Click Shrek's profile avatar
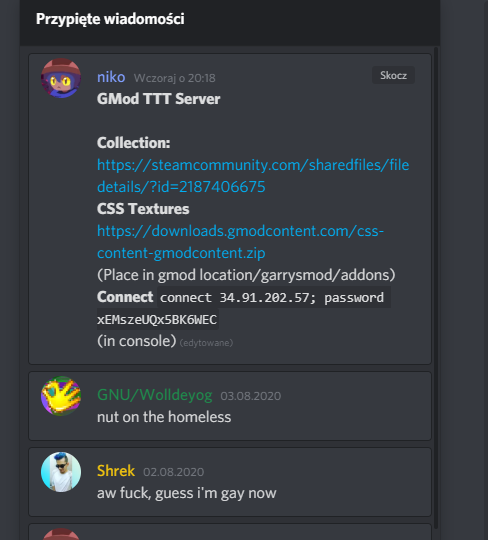The image size is (488, 540). [61, 472]
